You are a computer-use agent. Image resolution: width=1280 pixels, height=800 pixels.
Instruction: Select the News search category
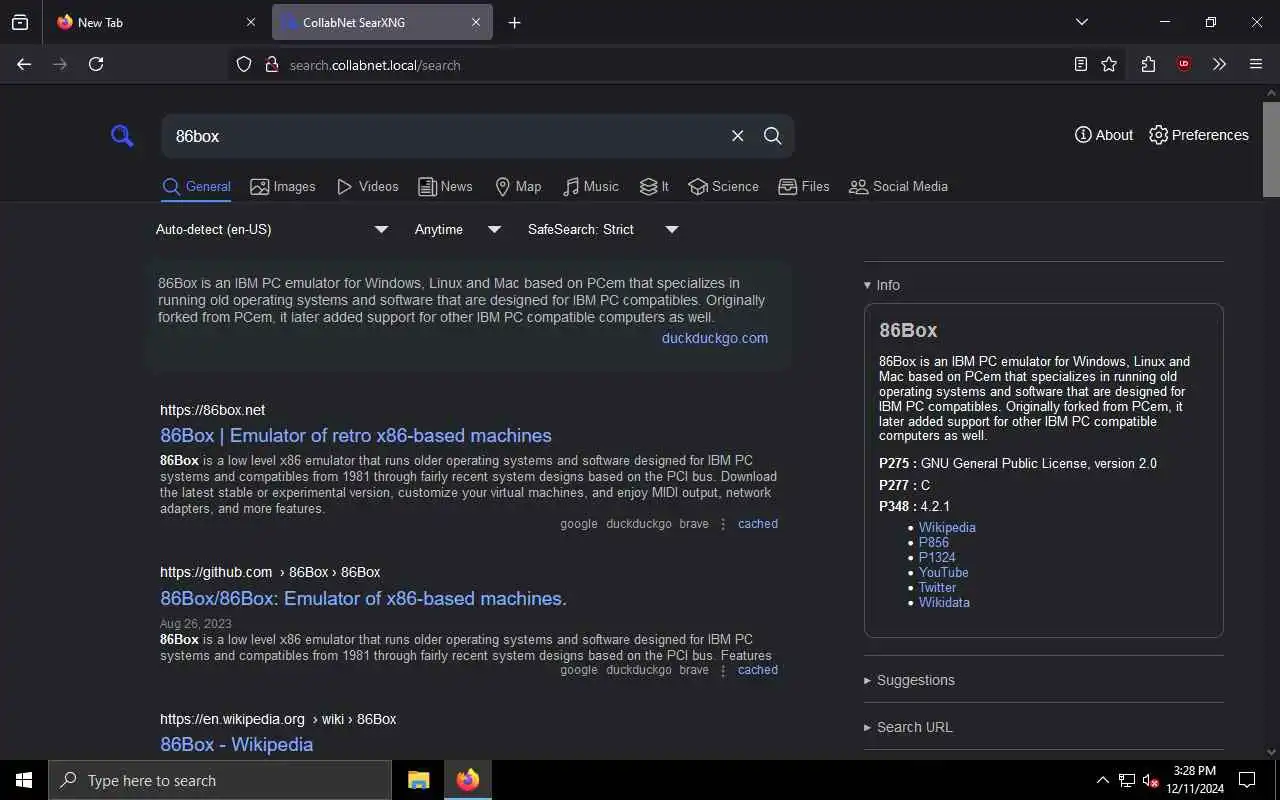pyautogui.click(x=445, y=186)
